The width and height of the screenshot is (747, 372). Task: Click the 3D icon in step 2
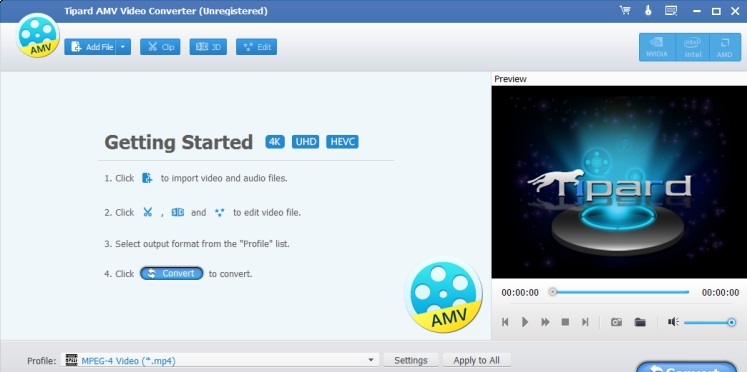pos(178,212)
